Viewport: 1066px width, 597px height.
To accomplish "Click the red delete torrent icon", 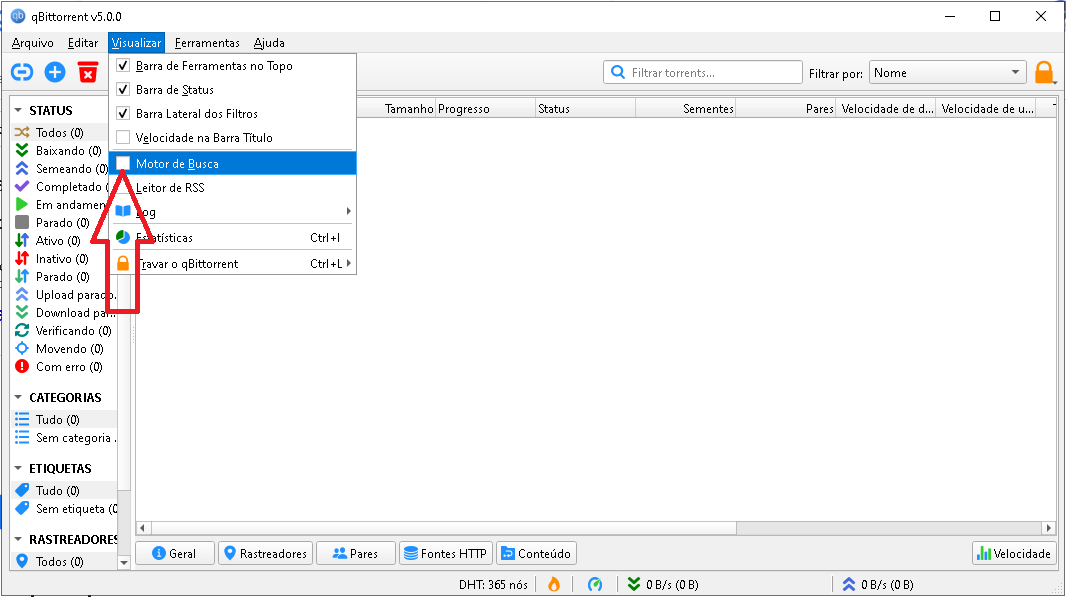I will click(88, 71).
